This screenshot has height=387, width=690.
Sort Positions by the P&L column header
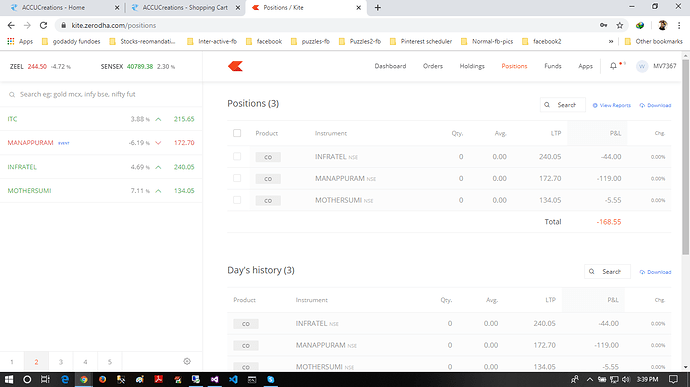coord(615,133)
